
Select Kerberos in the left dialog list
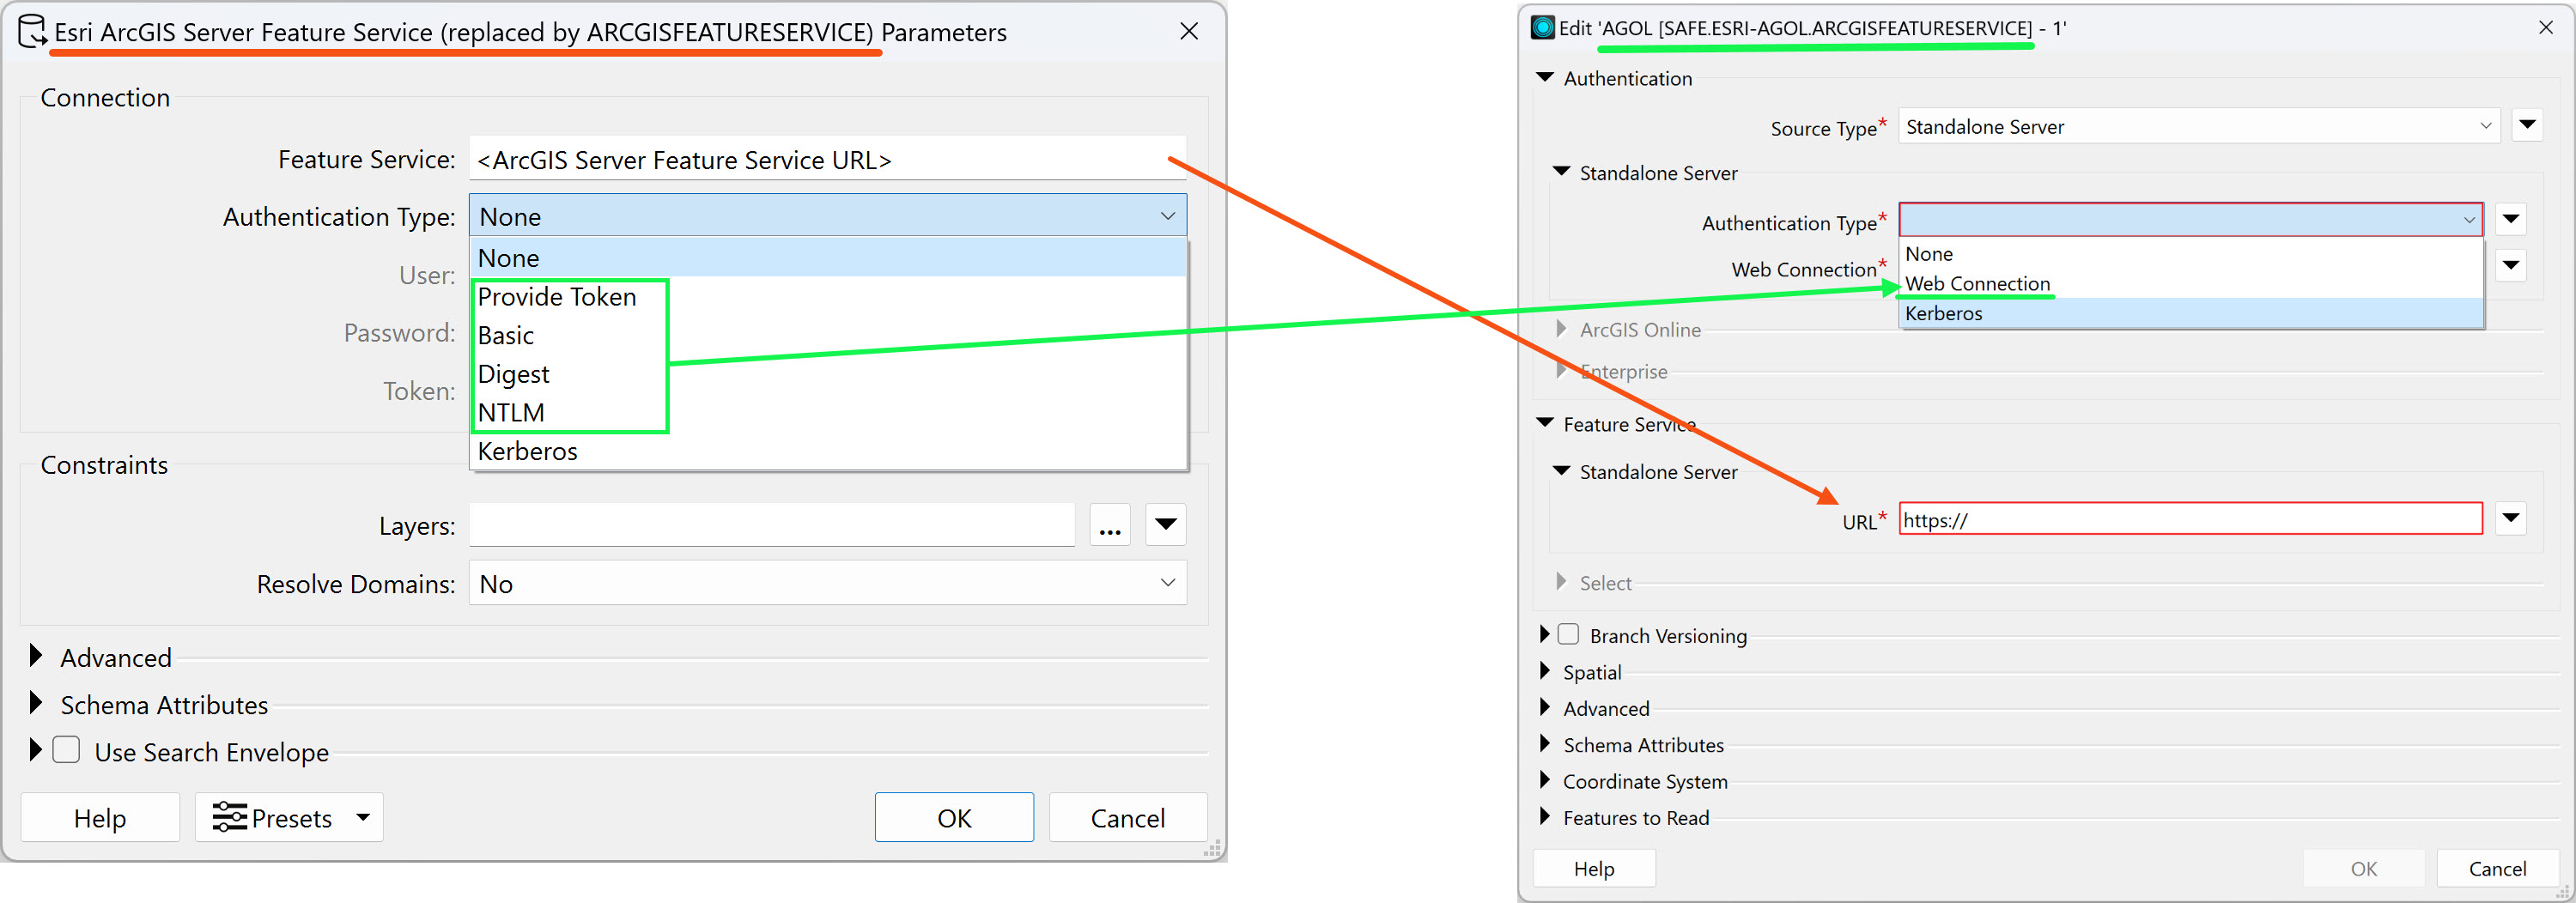[x=827, y=451]
